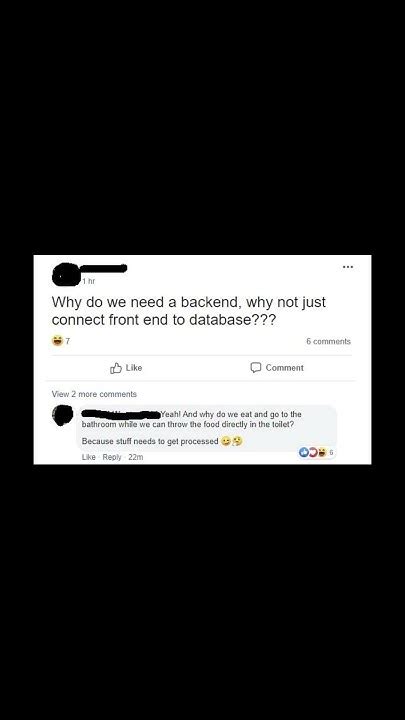Click the haha reaction on comment
This screenshot has width=405, height=720.
click(x=321, y=452)
